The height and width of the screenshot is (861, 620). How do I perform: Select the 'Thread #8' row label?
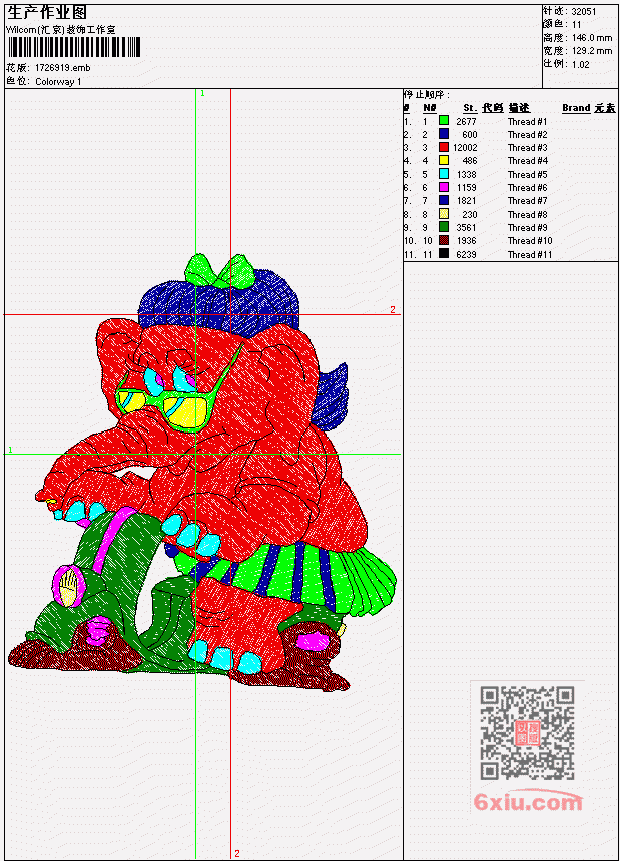click(527, 215)
